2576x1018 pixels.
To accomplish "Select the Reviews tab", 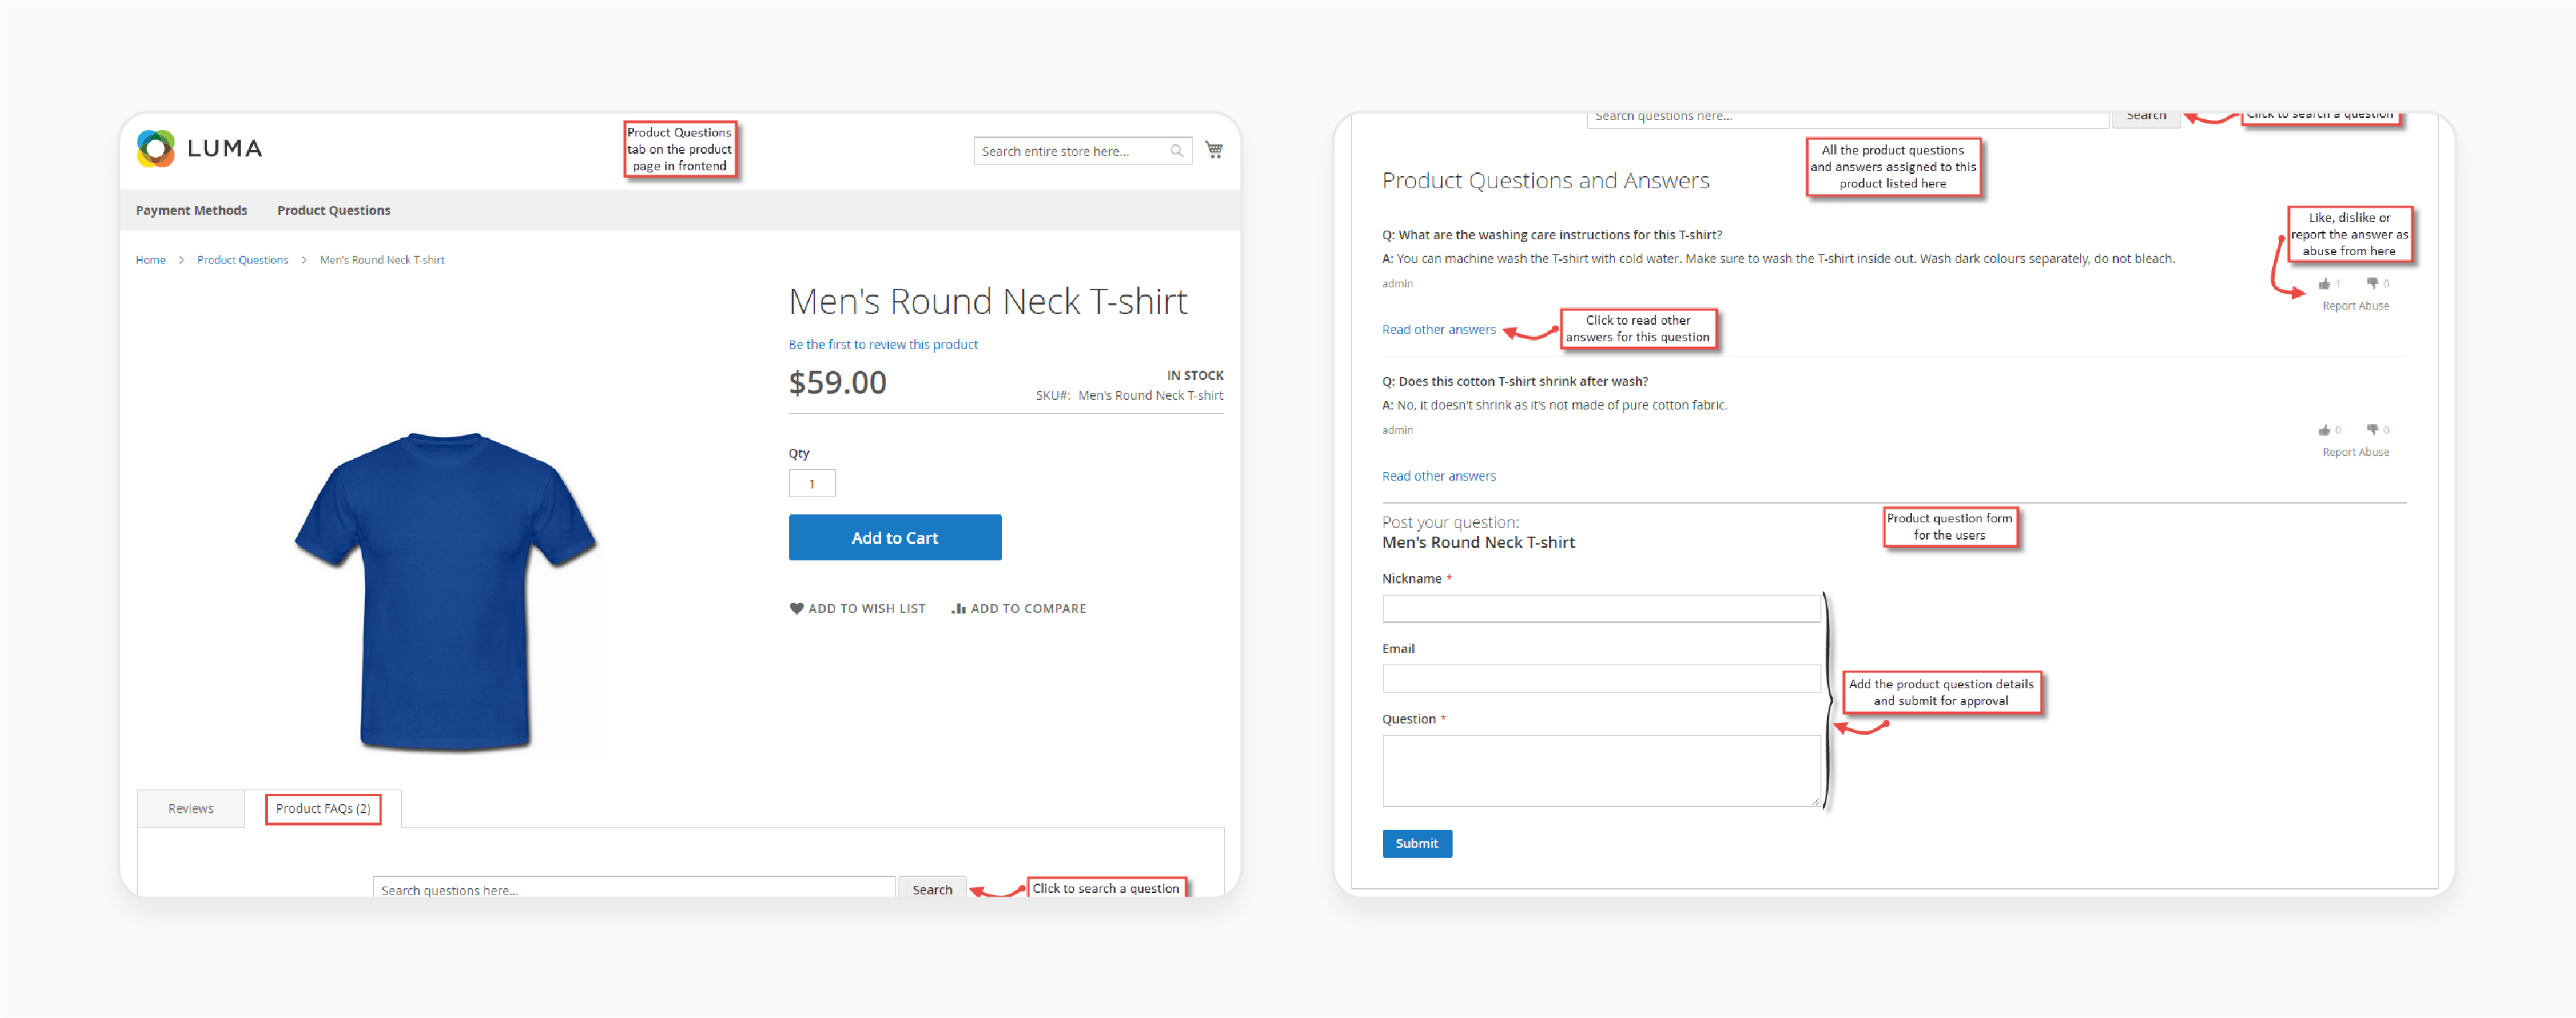I will pos(189,808).
